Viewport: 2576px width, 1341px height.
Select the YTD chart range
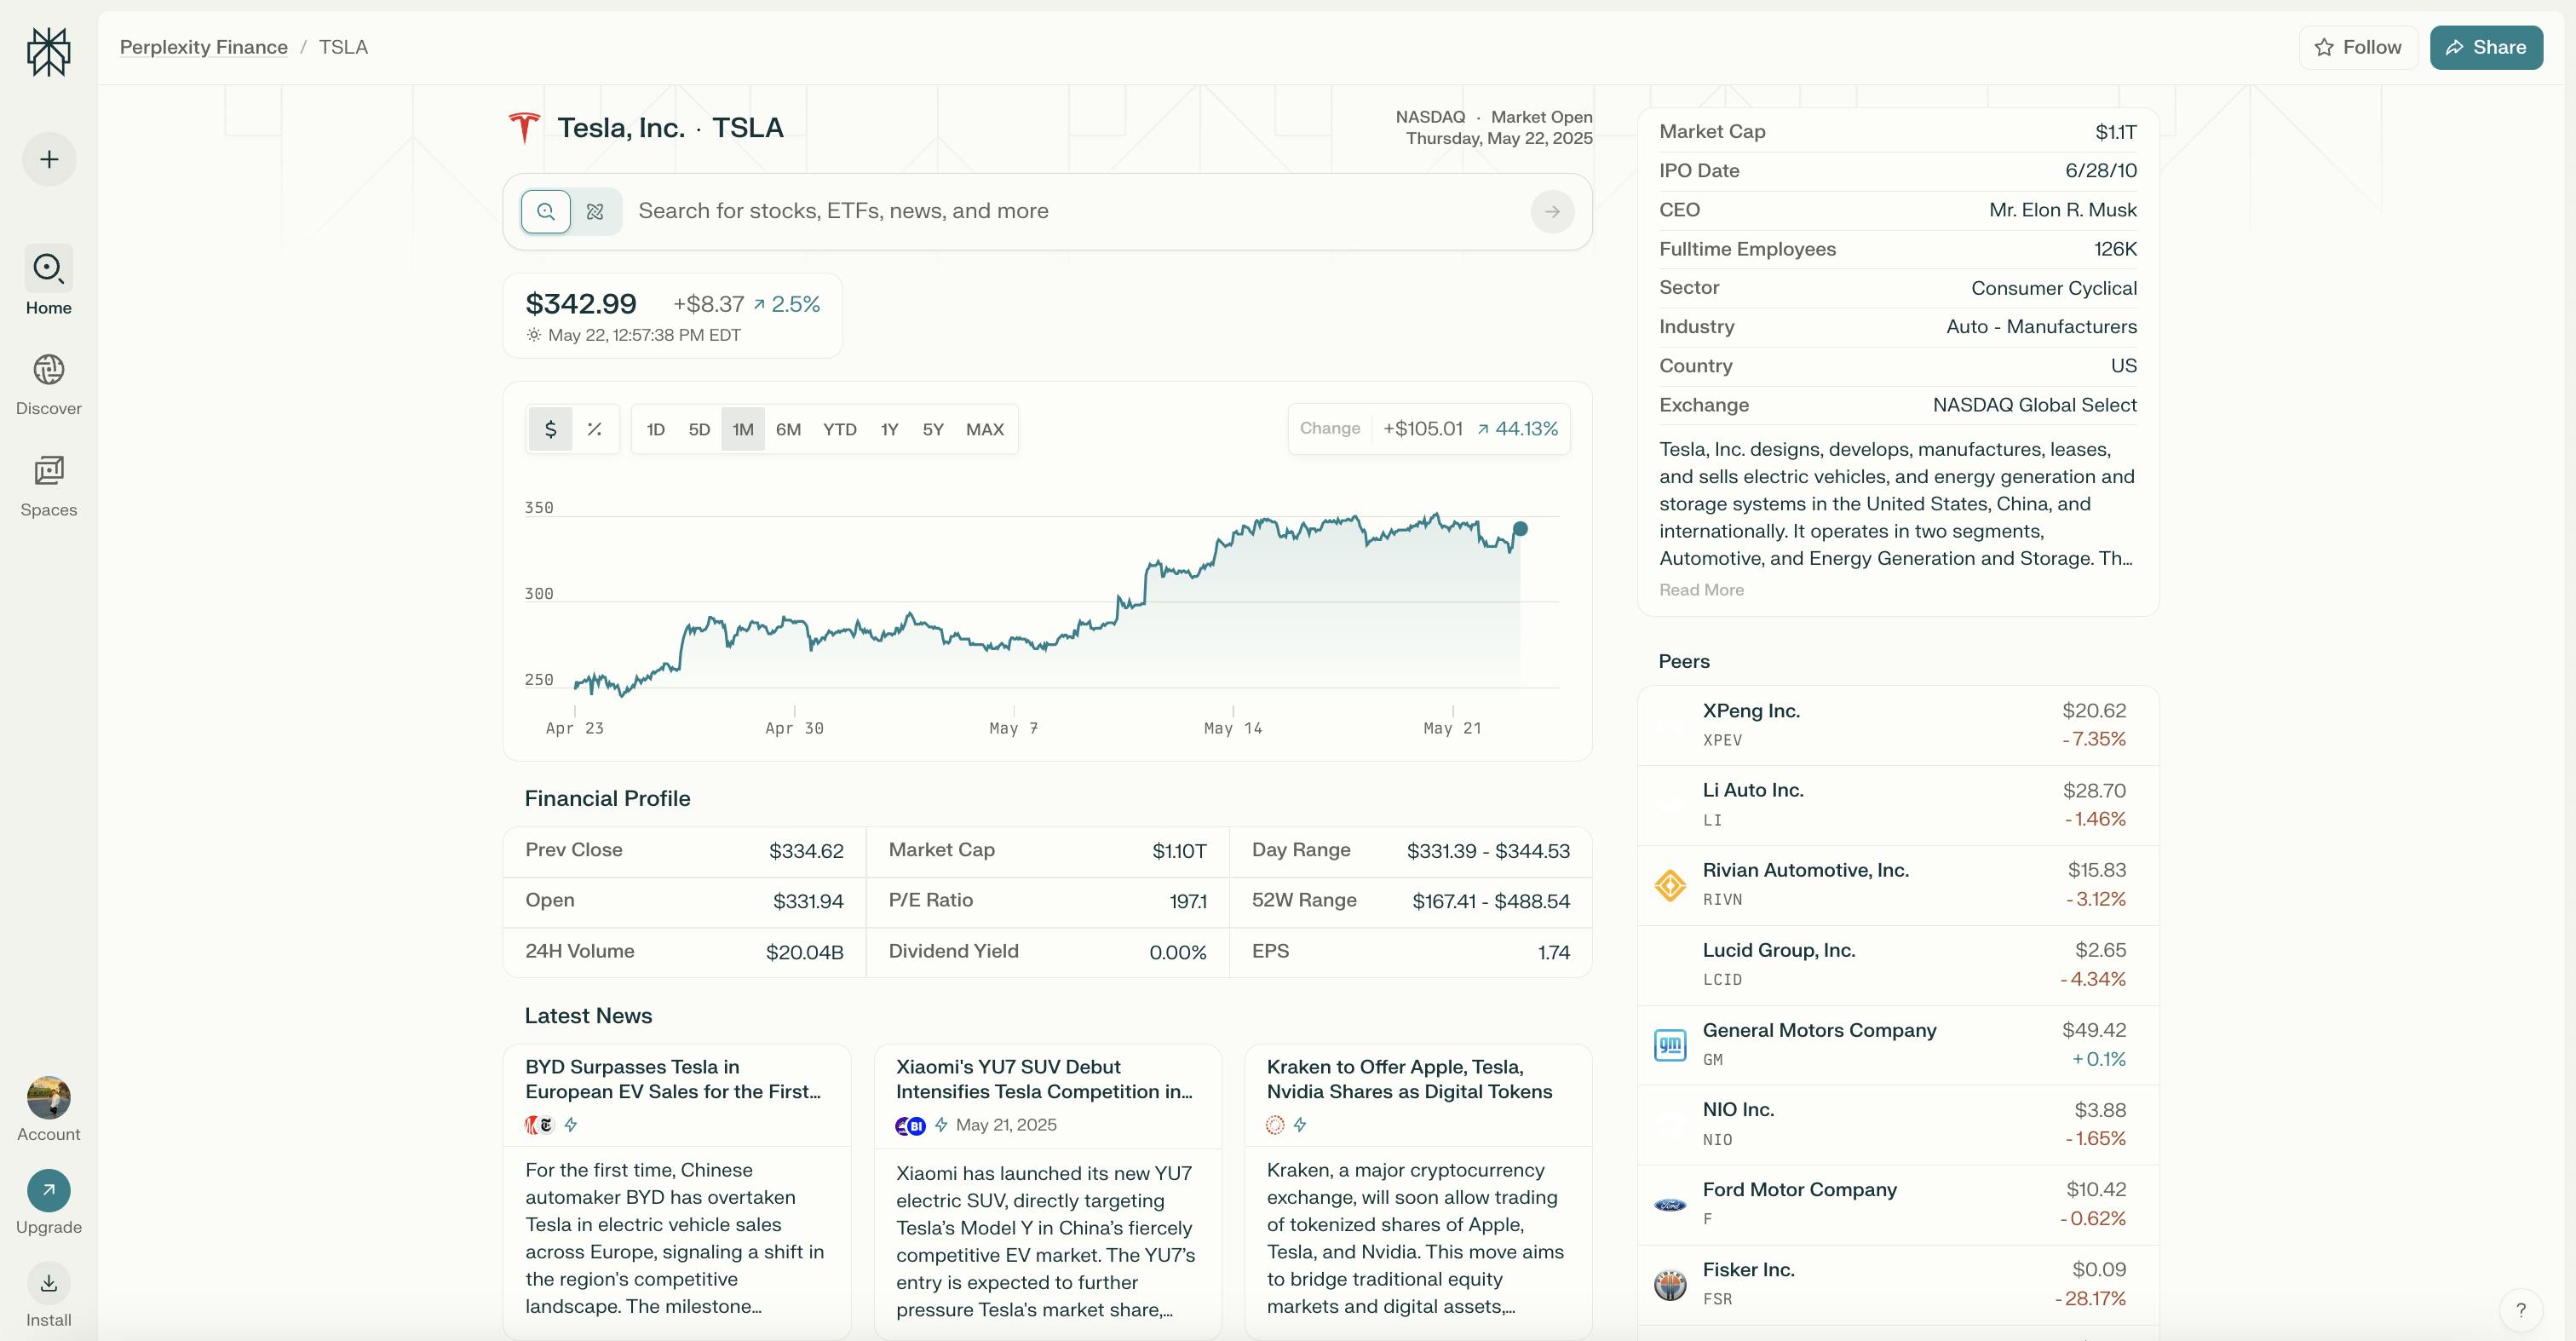click(x=839, y=429)
